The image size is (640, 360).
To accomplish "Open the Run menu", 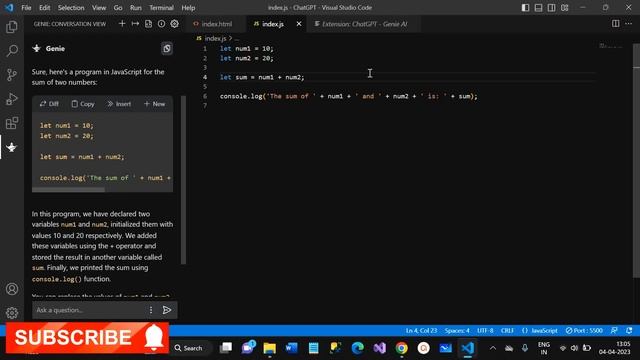I will 136,8.
